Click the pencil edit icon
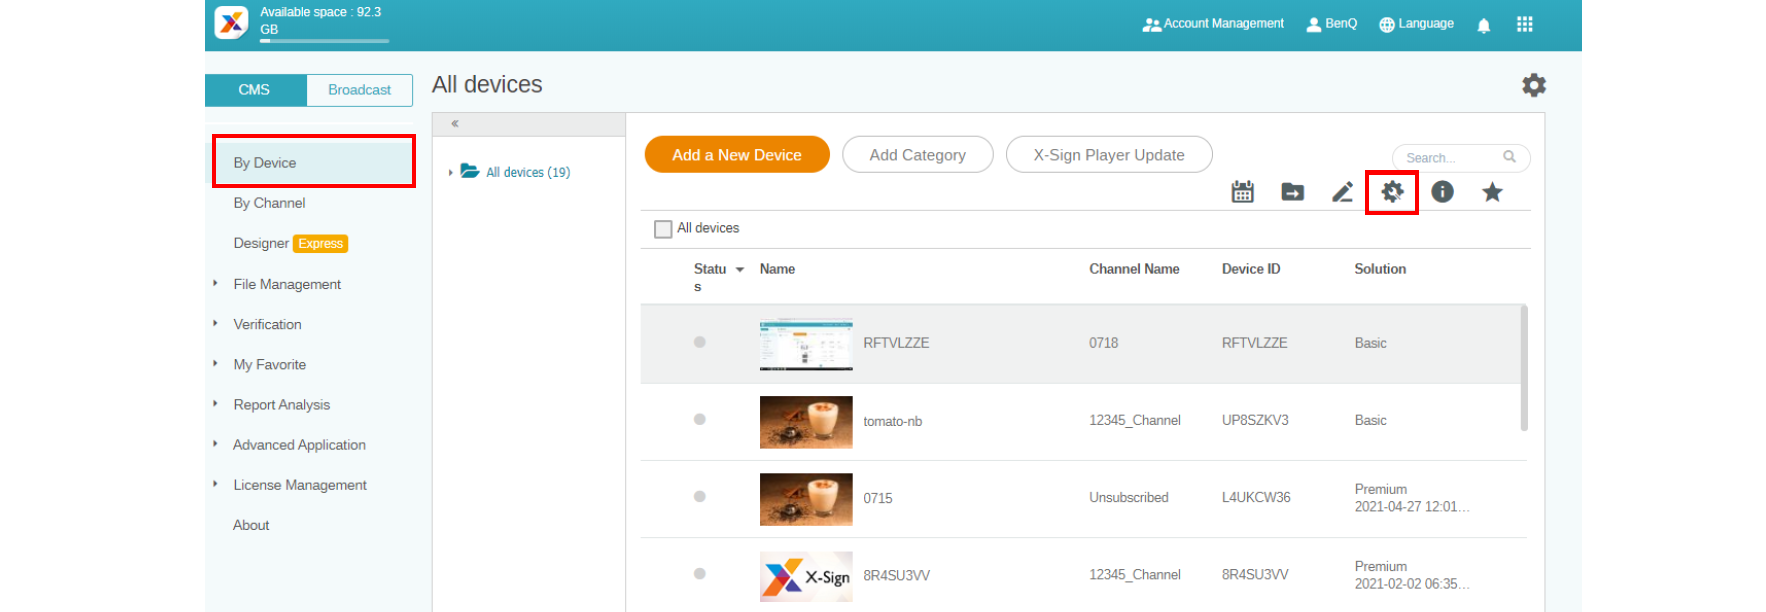The width and height of the screenshot is (1766, 612). point(1342,192)
